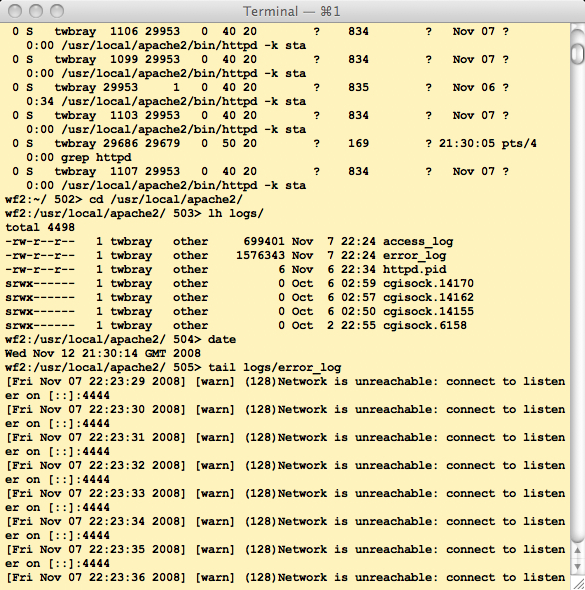The height and width of the screenshot is (590, 585).
Task: Click the window resize grip corner
Action: (577, 582)
